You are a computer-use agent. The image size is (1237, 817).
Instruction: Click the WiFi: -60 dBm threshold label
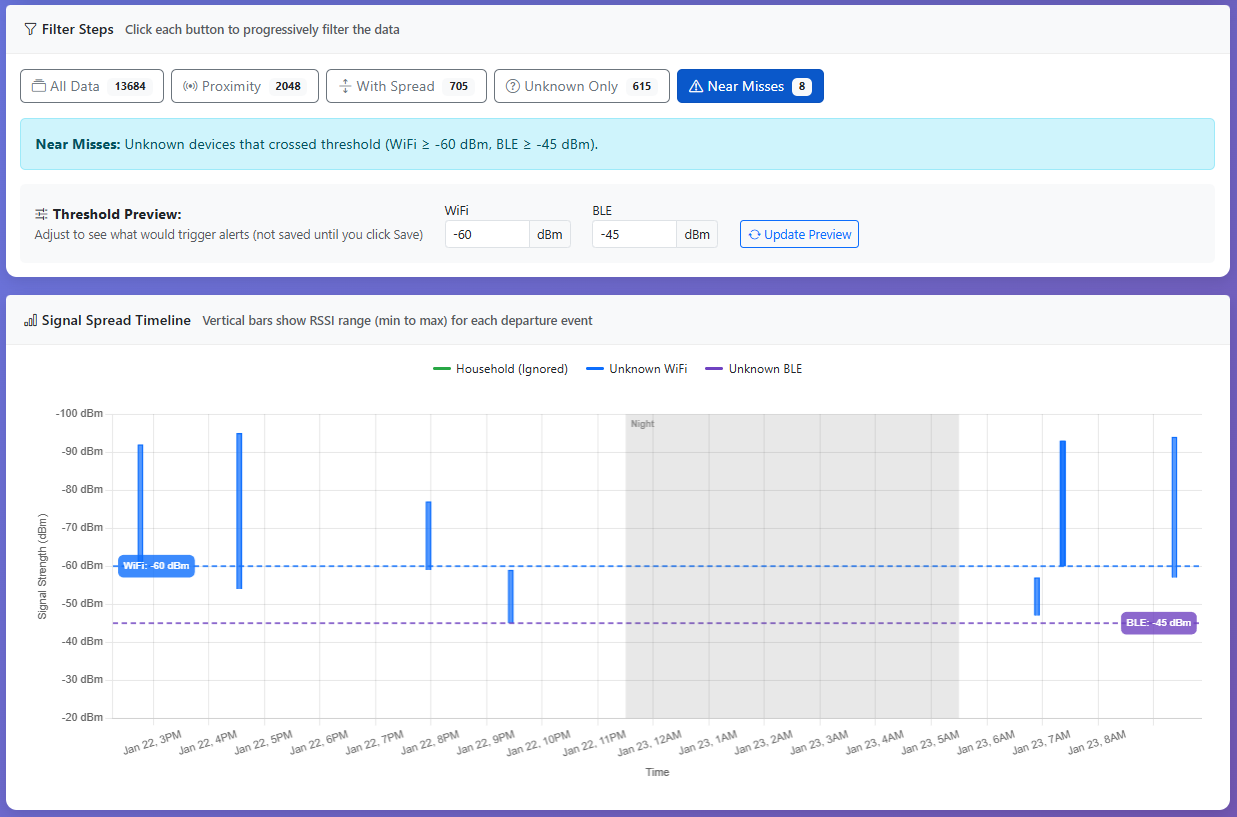(156, 566)
